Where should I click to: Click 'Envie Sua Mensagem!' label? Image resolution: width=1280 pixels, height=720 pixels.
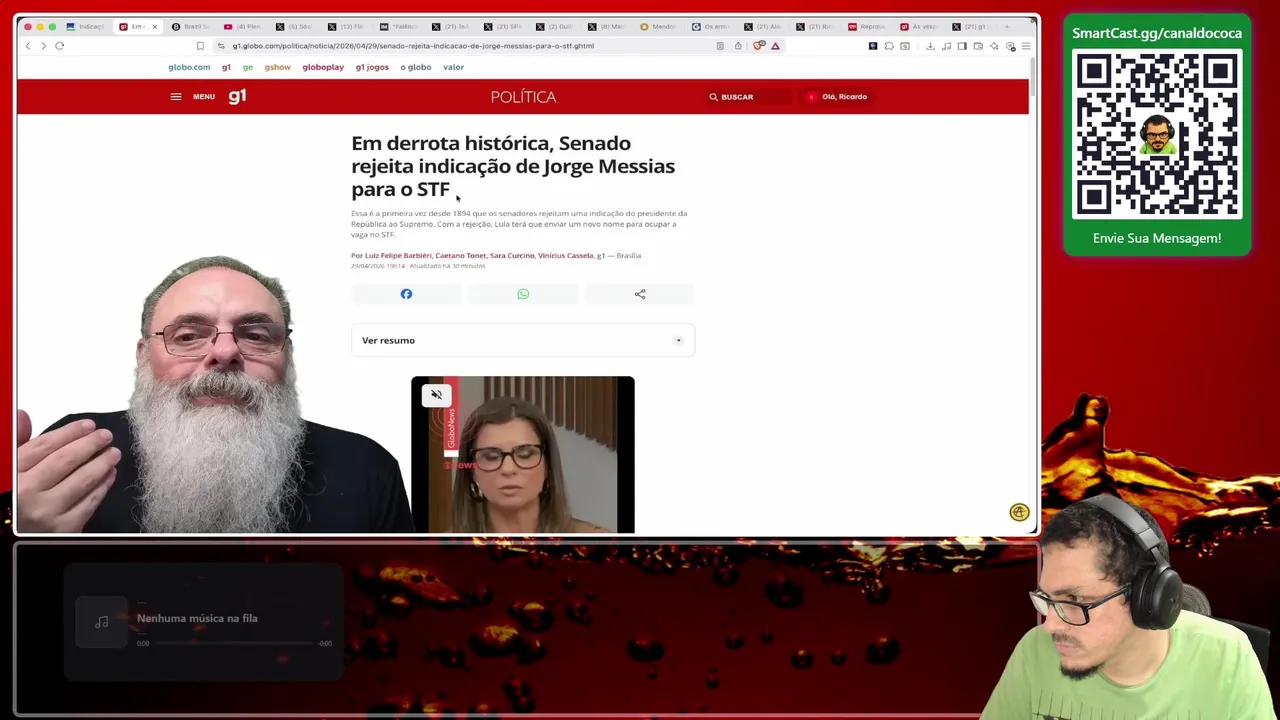[1157, 238]
